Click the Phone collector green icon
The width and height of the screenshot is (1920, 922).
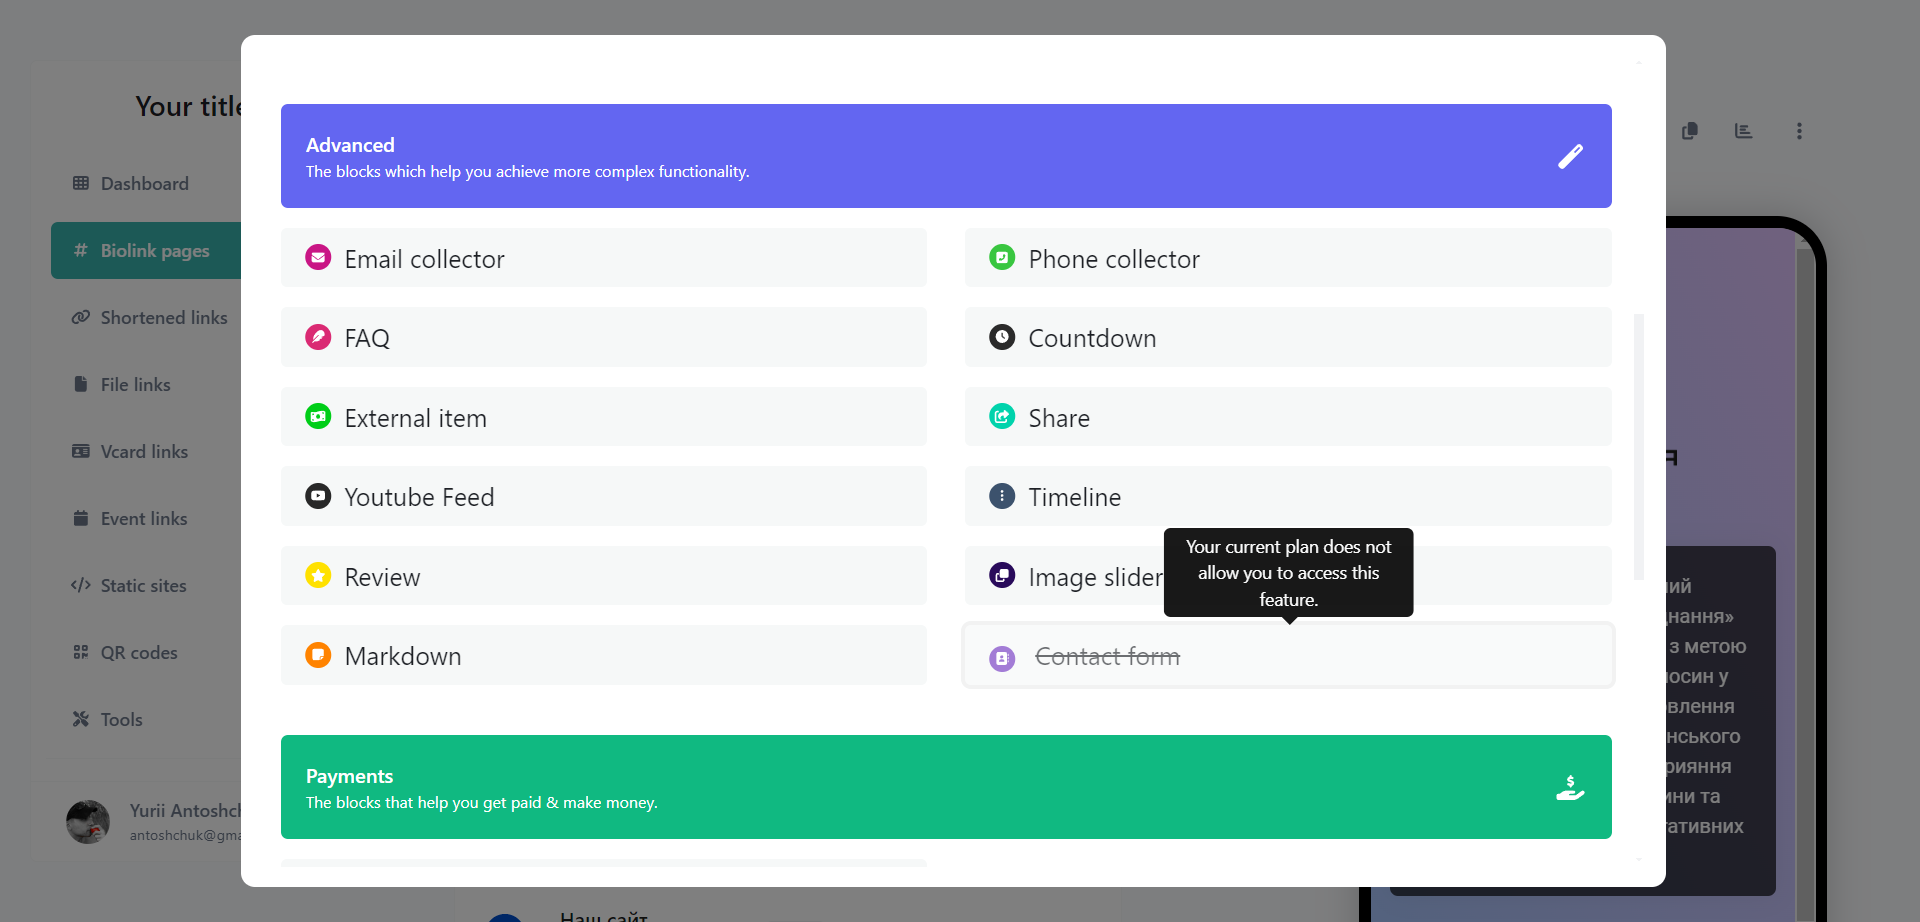1002,258
